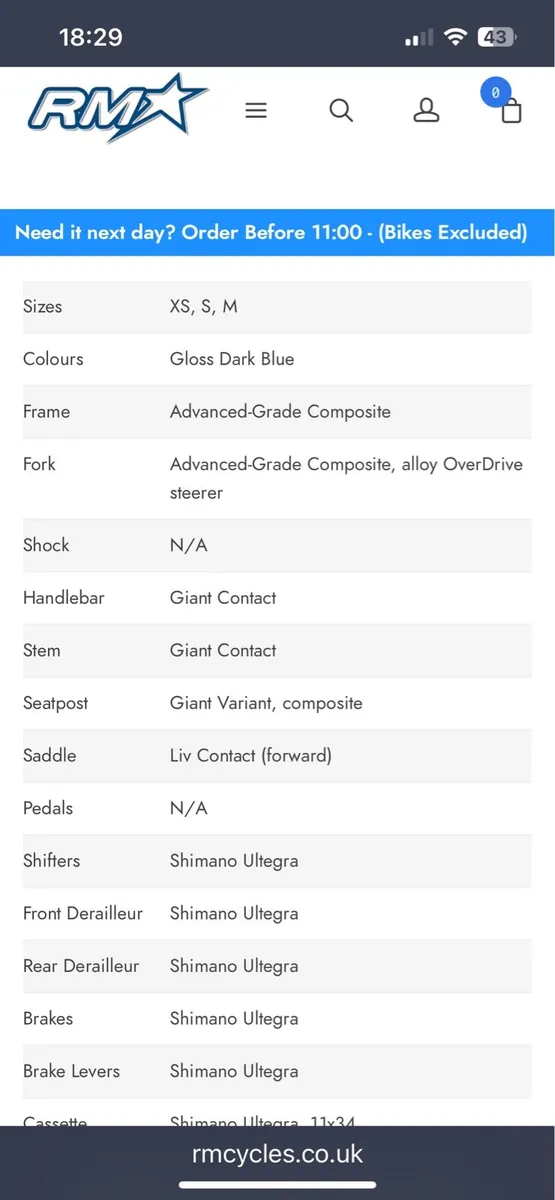555x1200 pixels.
Task: Tap the home indicator bar
Action: click(x=277, y=1186)
